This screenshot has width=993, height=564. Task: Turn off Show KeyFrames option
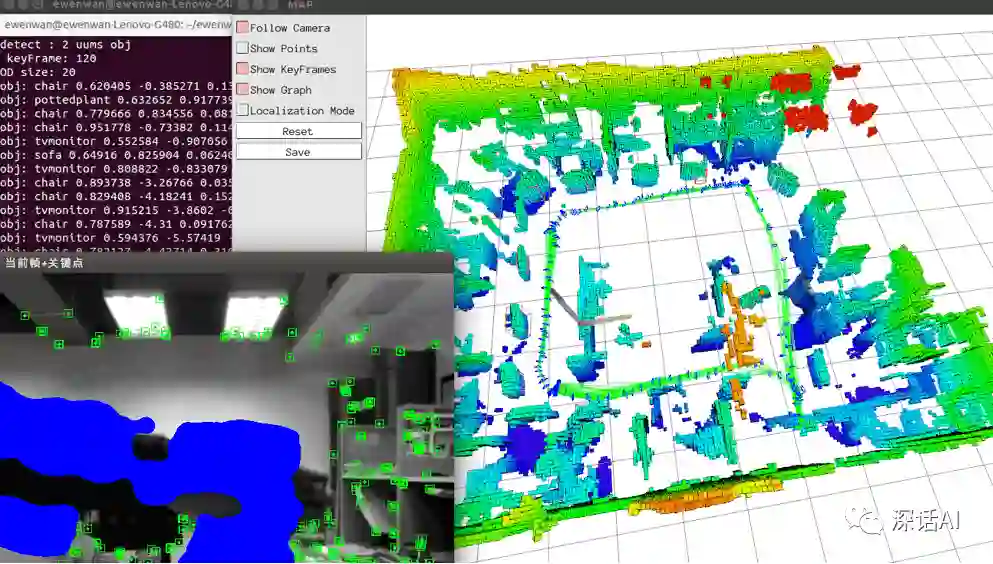(243, 69)
